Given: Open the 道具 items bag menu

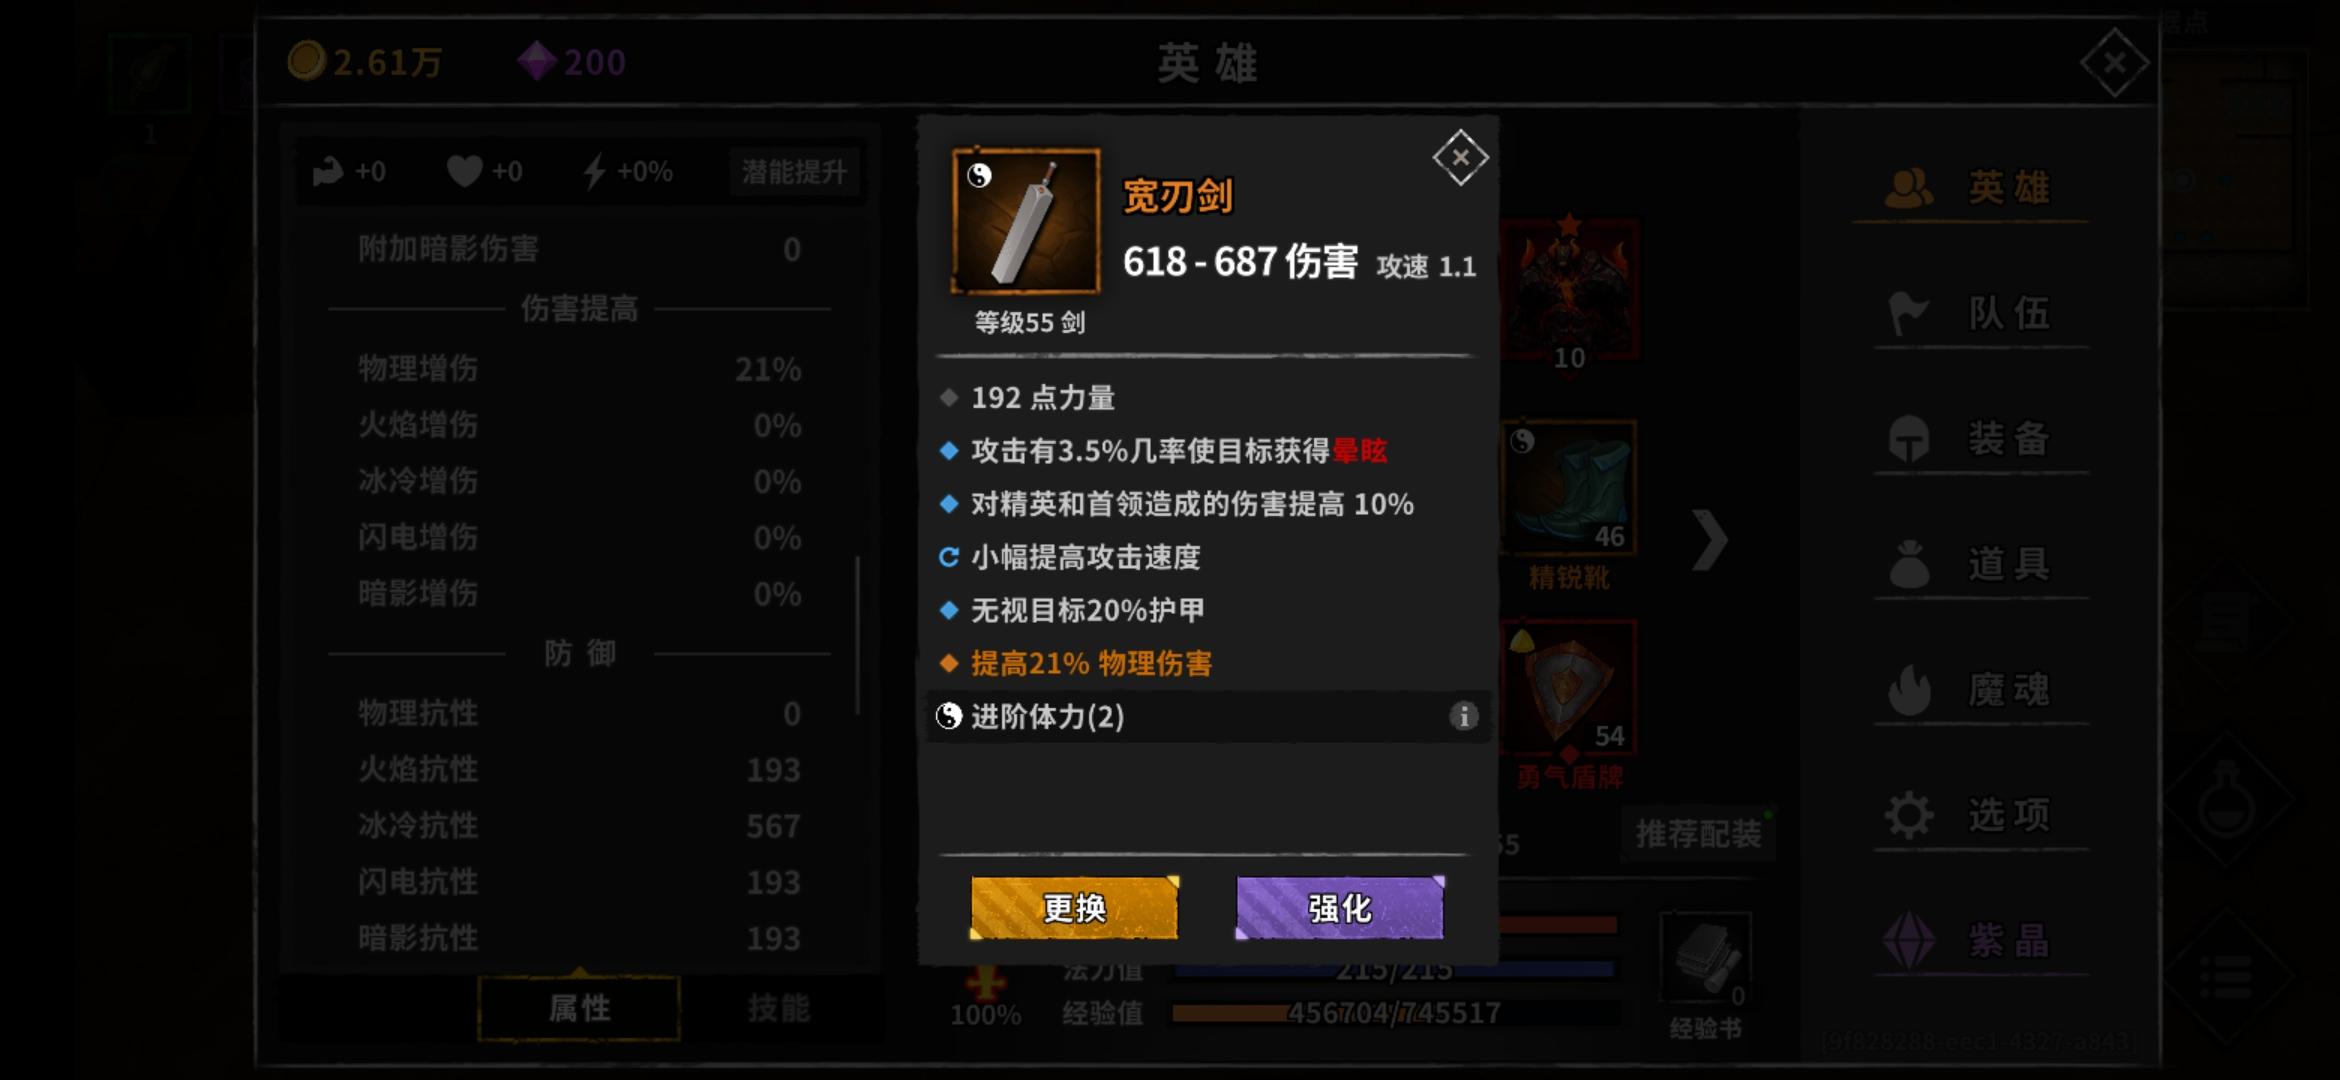Looking at the screenshot, I should [x=1970, y=564].
